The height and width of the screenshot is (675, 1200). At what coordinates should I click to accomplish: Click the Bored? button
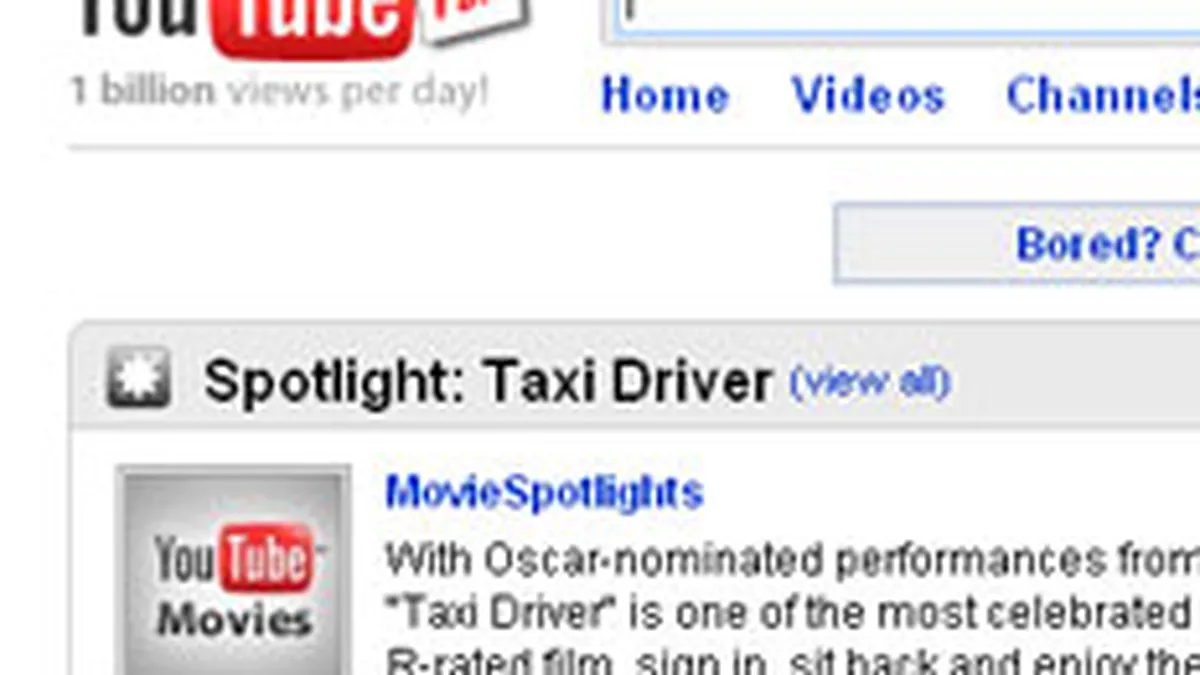(x=1017, y=243)
